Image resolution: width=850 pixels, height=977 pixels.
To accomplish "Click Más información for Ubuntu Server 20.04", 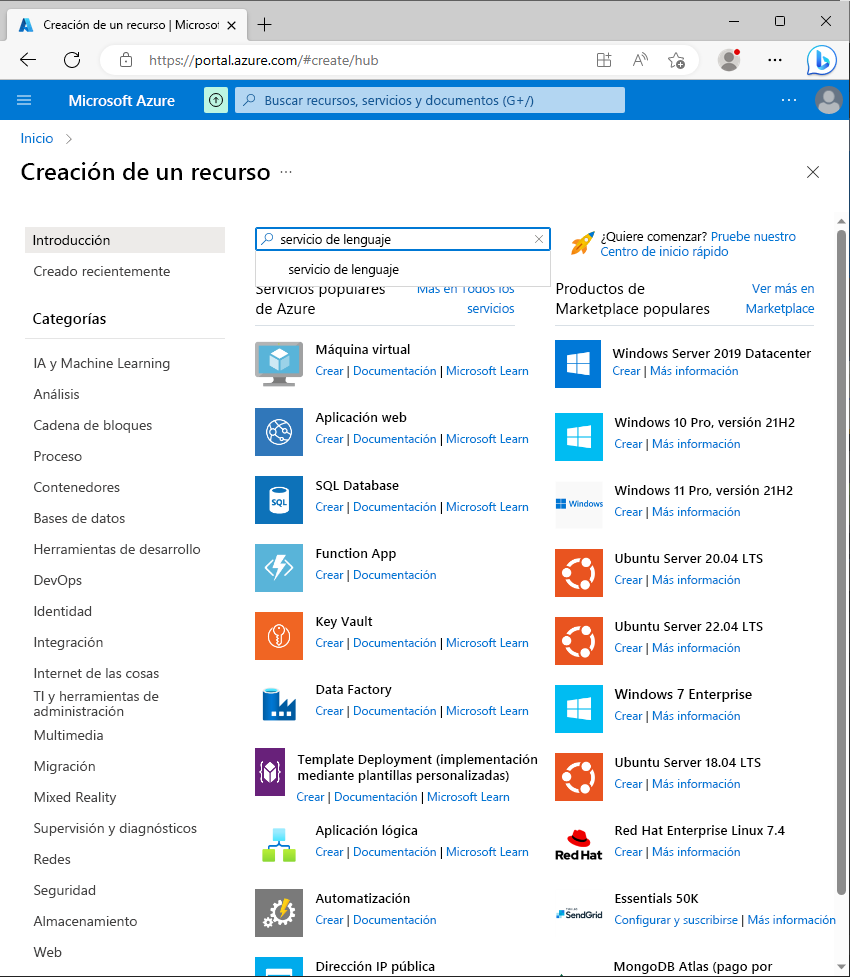I will point(696,579).
